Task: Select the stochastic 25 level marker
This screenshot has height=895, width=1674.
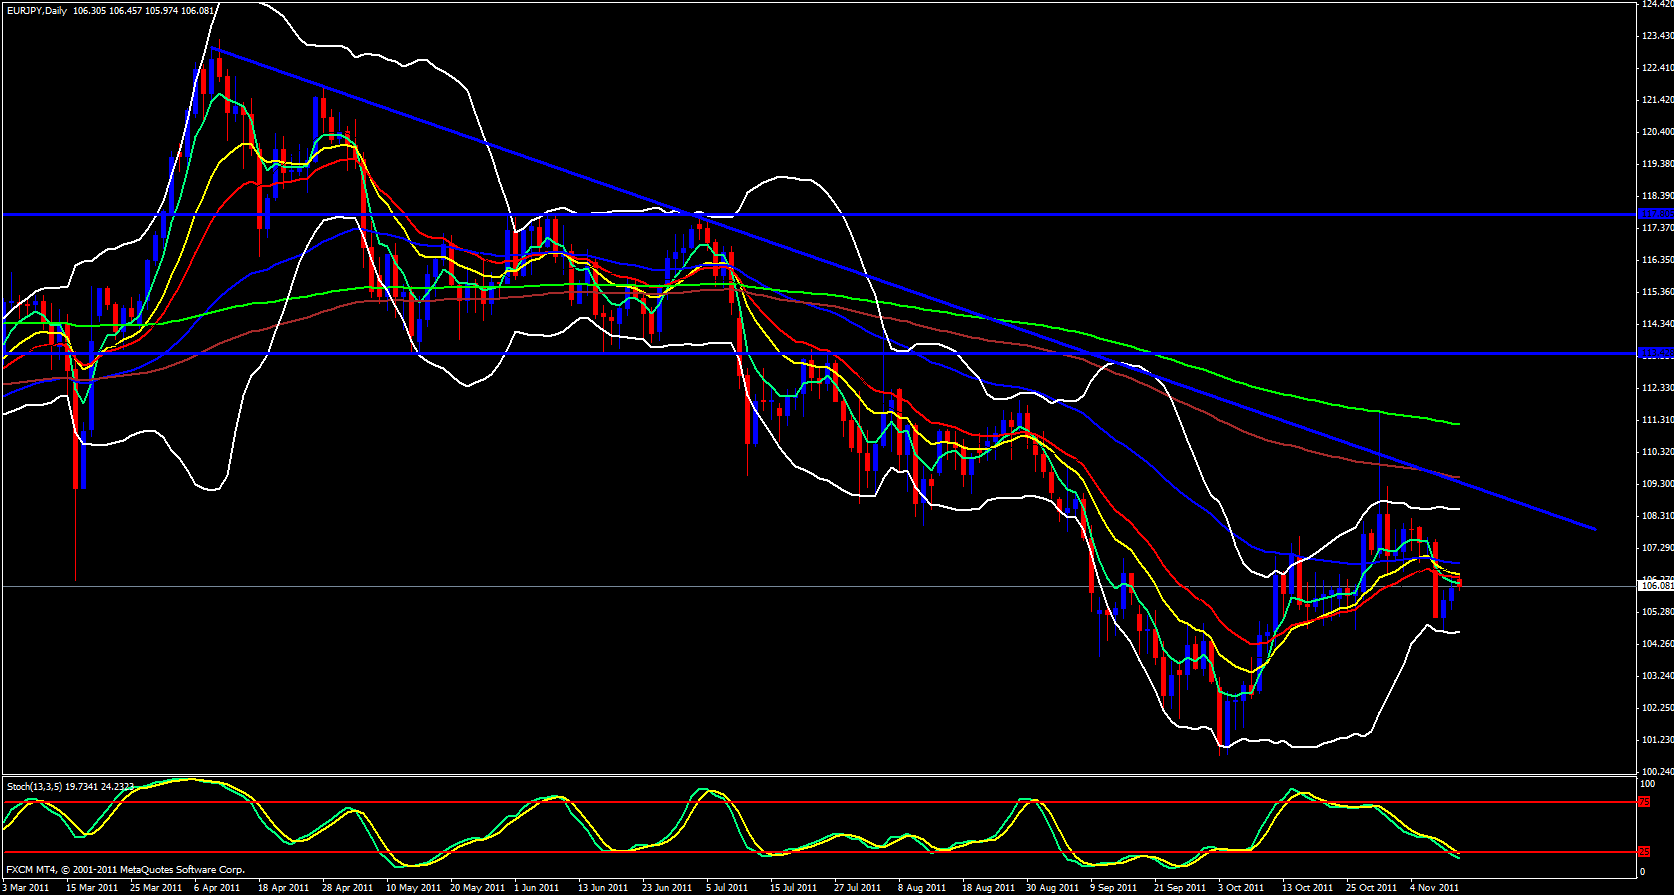Action: coord(1644,852)
